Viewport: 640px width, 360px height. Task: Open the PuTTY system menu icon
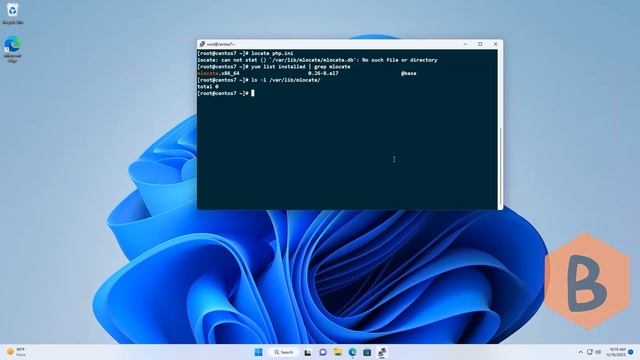pyautogui.click(x=202, y=44)
